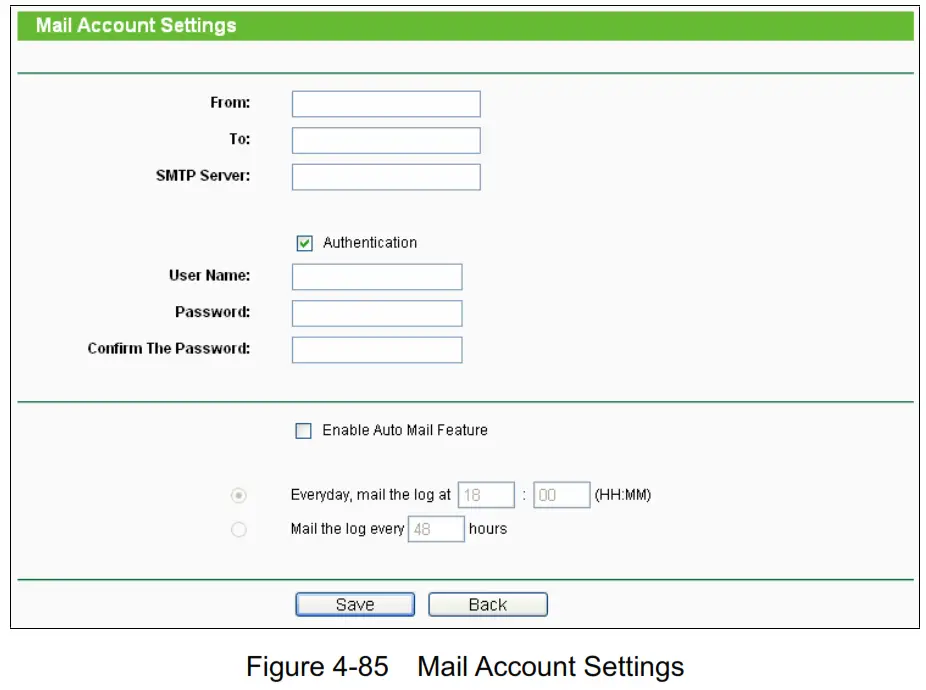Focus the User Name input box
This screenshot has height=690, width=926.
point(377,276)
